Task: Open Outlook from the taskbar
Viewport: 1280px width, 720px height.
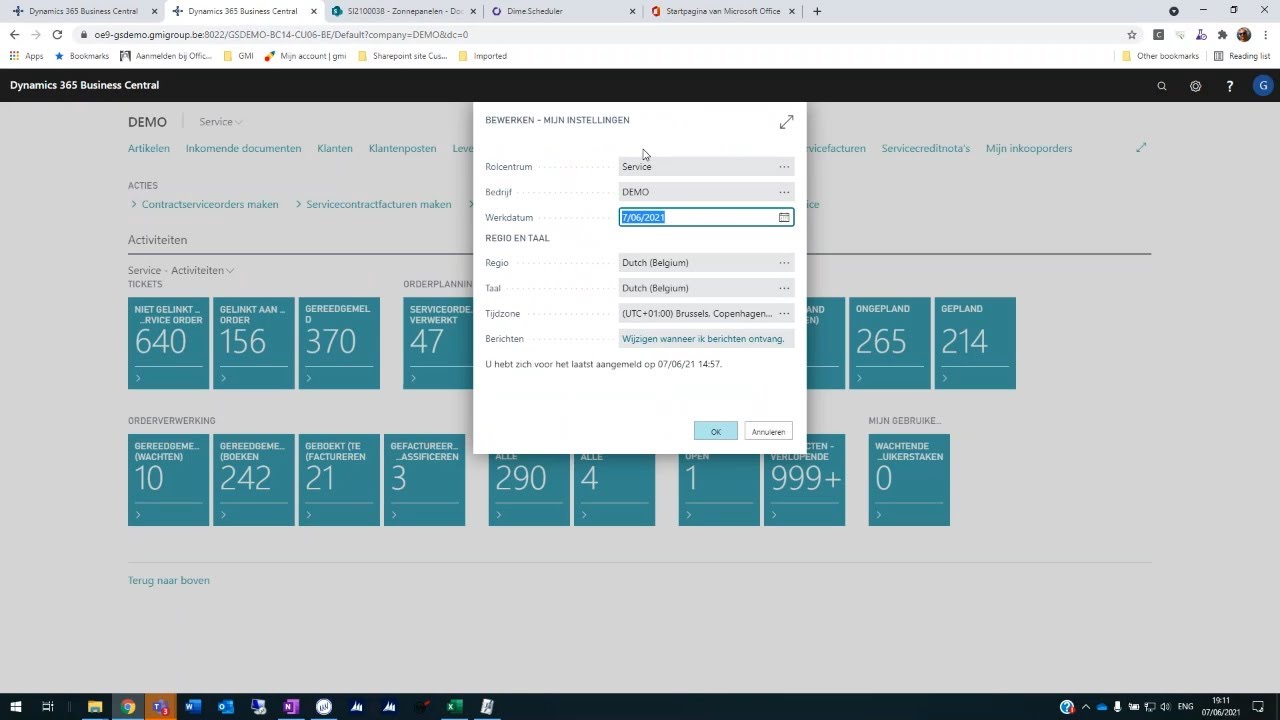Action: click(x=226, y=707)
